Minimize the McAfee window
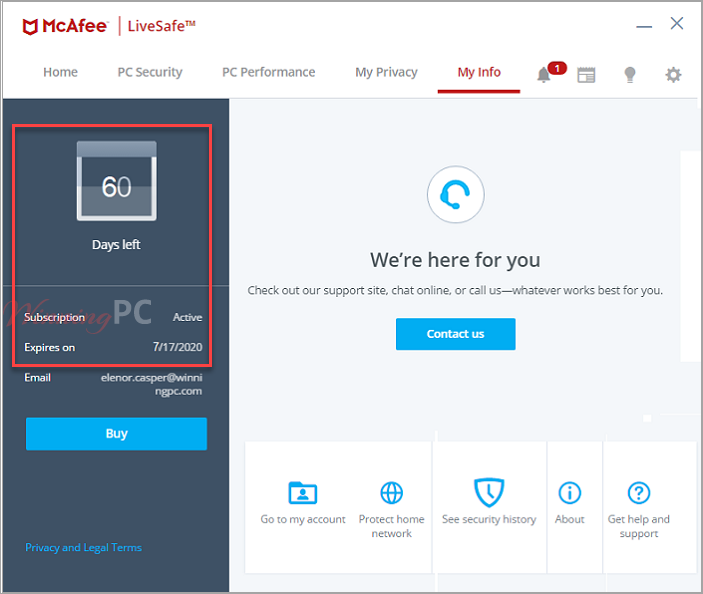The height and width of the screenshot is (594, 703). 644,26
